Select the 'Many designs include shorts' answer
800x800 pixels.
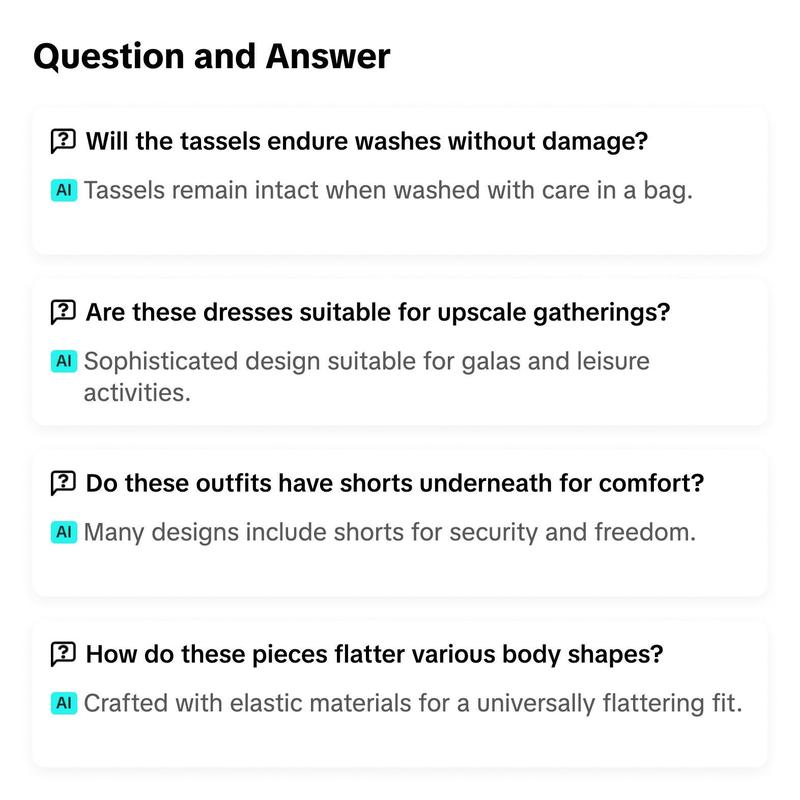tap(389, 532)
